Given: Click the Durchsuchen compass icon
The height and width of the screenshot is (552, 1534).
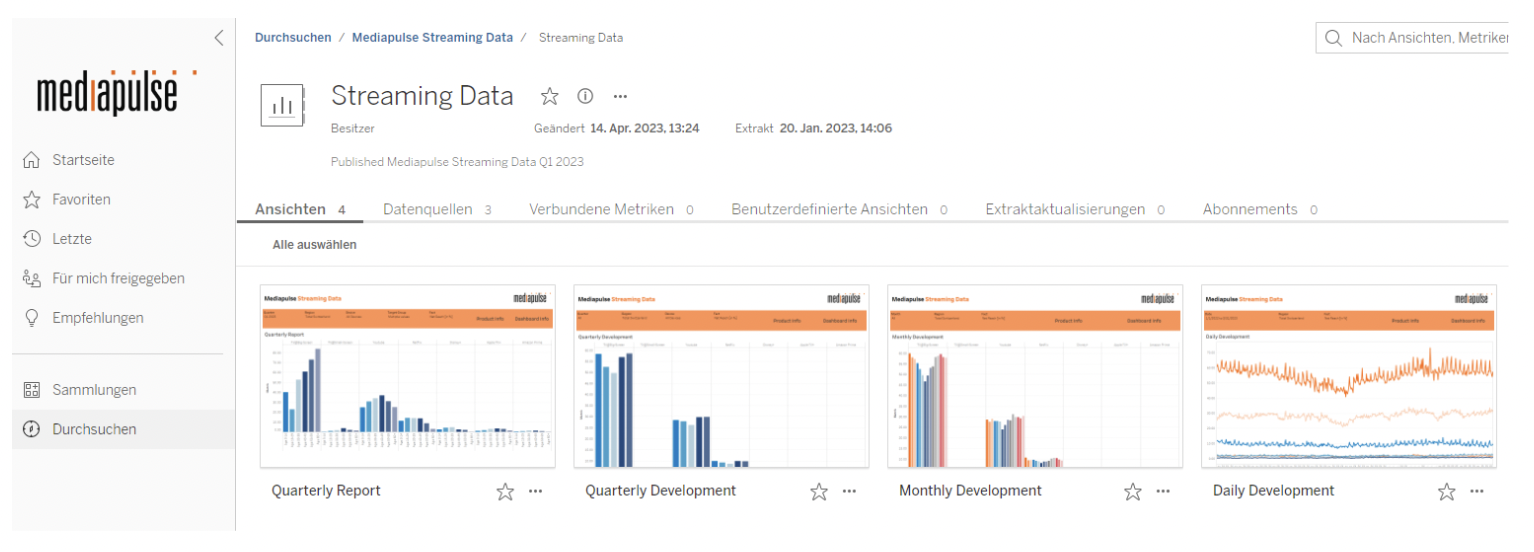Looking at the screenshot, I should click(x=31, y=429).
